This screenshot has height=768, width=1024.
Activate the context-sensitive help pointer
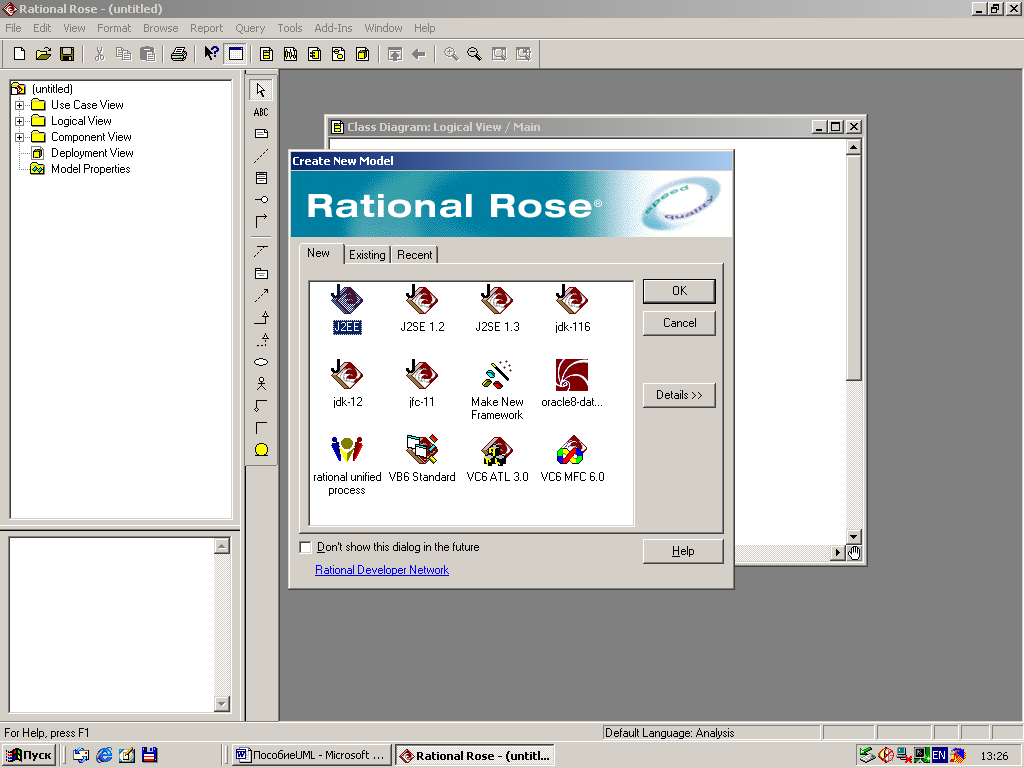pyautogui.click(x=211, y=54)
